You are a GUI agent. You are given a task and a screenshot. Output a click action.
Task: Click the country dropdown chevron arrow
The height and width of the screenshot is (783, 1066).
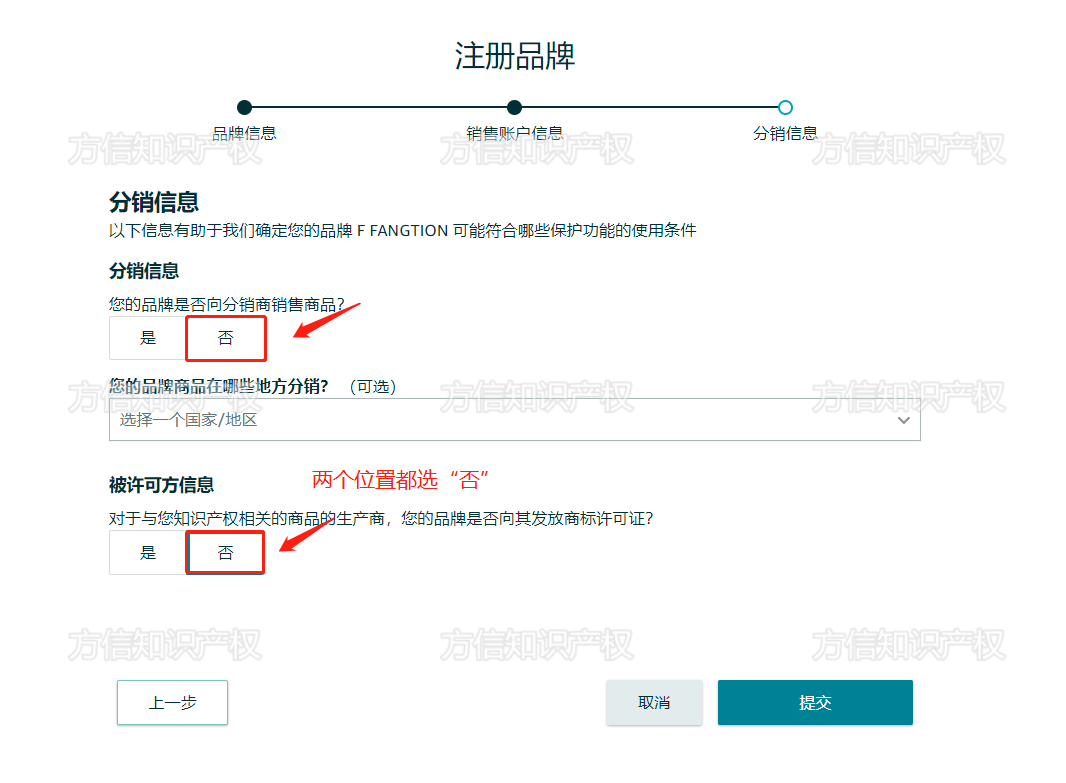click(x=903, y=419)
